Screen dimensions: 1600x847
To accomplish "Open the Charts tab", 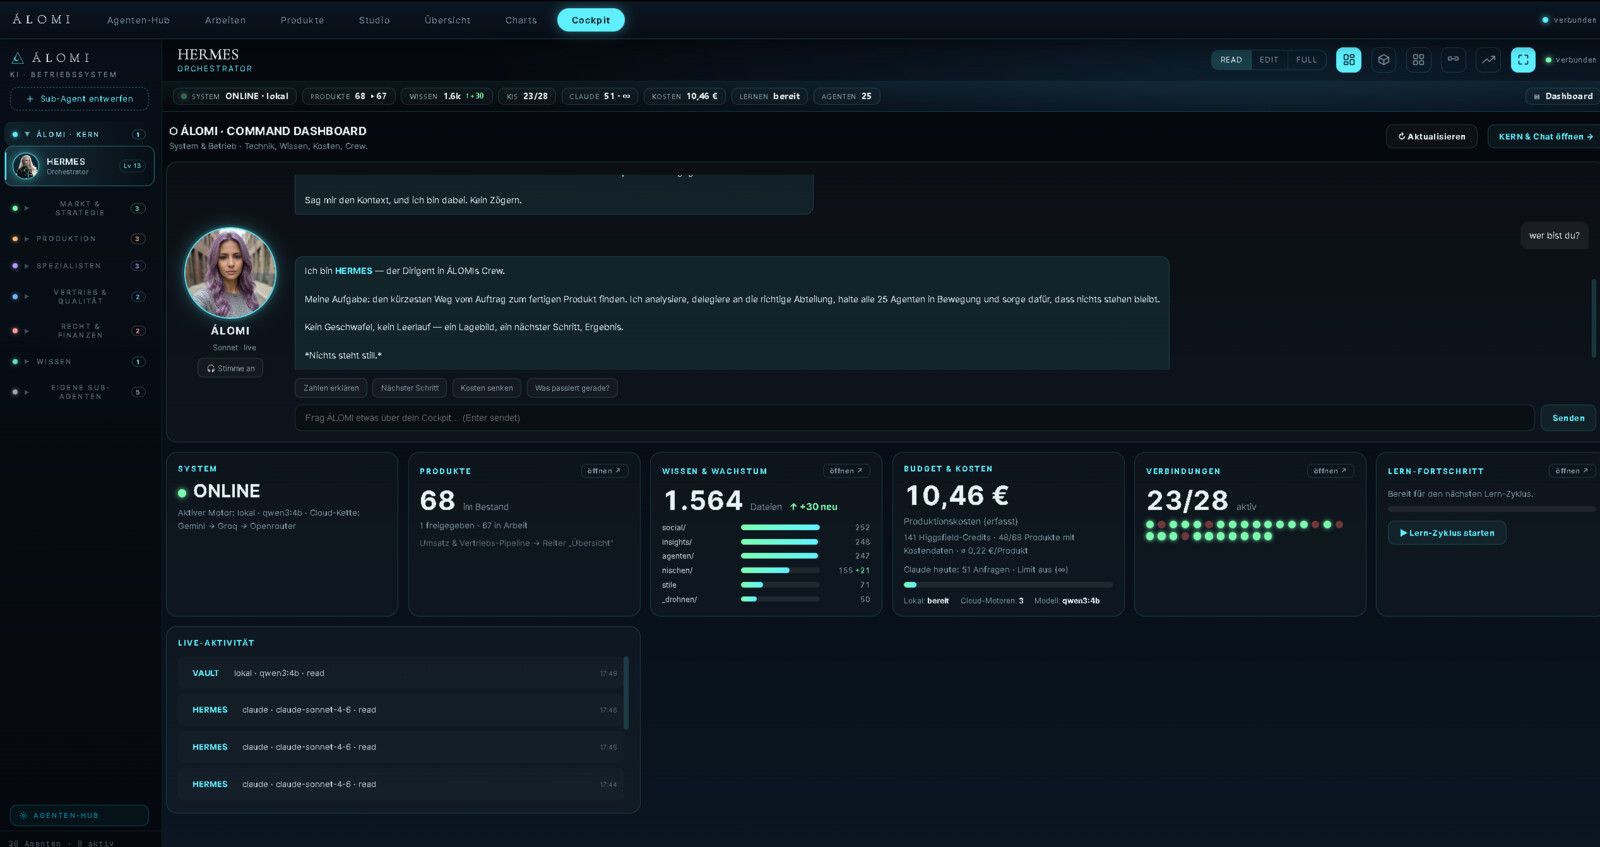I will click(521, 20).
